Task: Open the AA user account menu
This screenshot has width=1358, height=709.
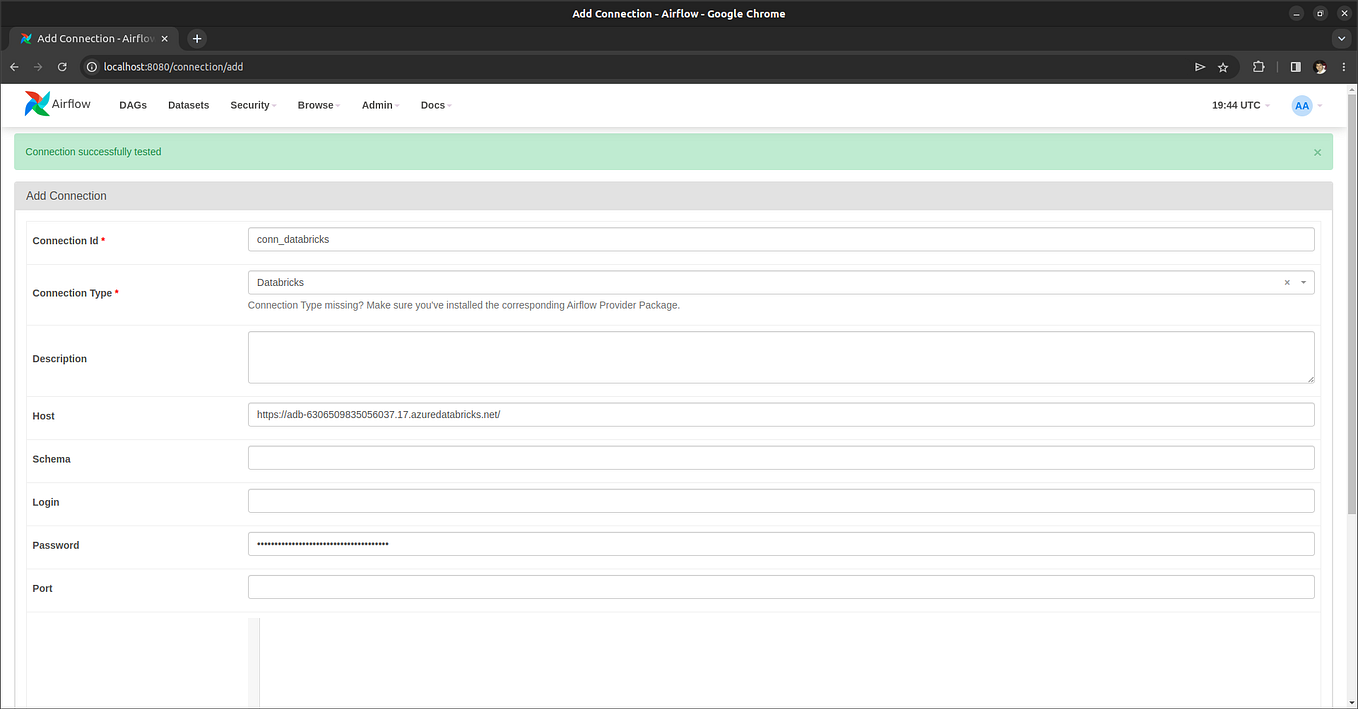Action: [x=1302, y=105]
